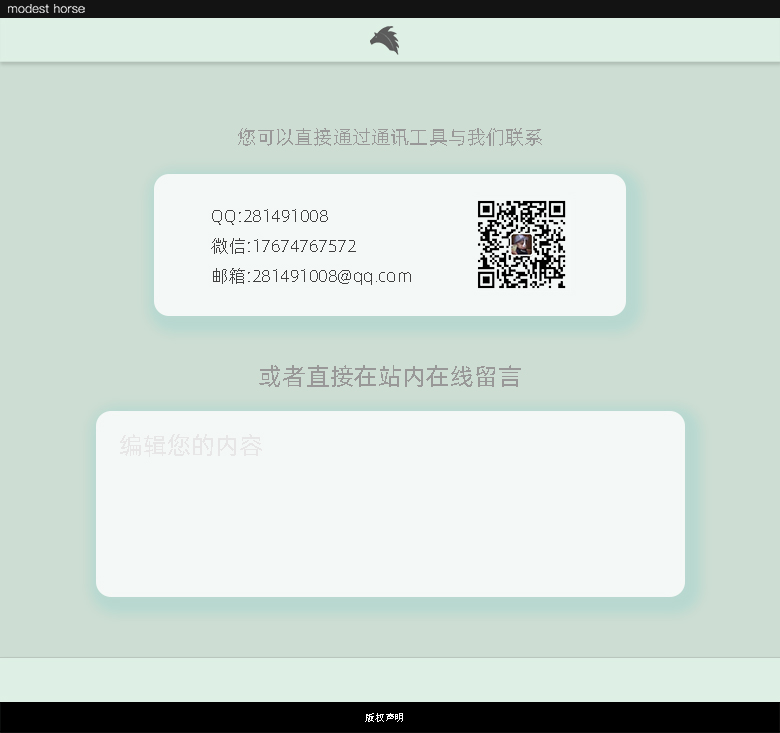Click the 'QQ:' label in contact card
780x733 pixels.
pos(225,216)
